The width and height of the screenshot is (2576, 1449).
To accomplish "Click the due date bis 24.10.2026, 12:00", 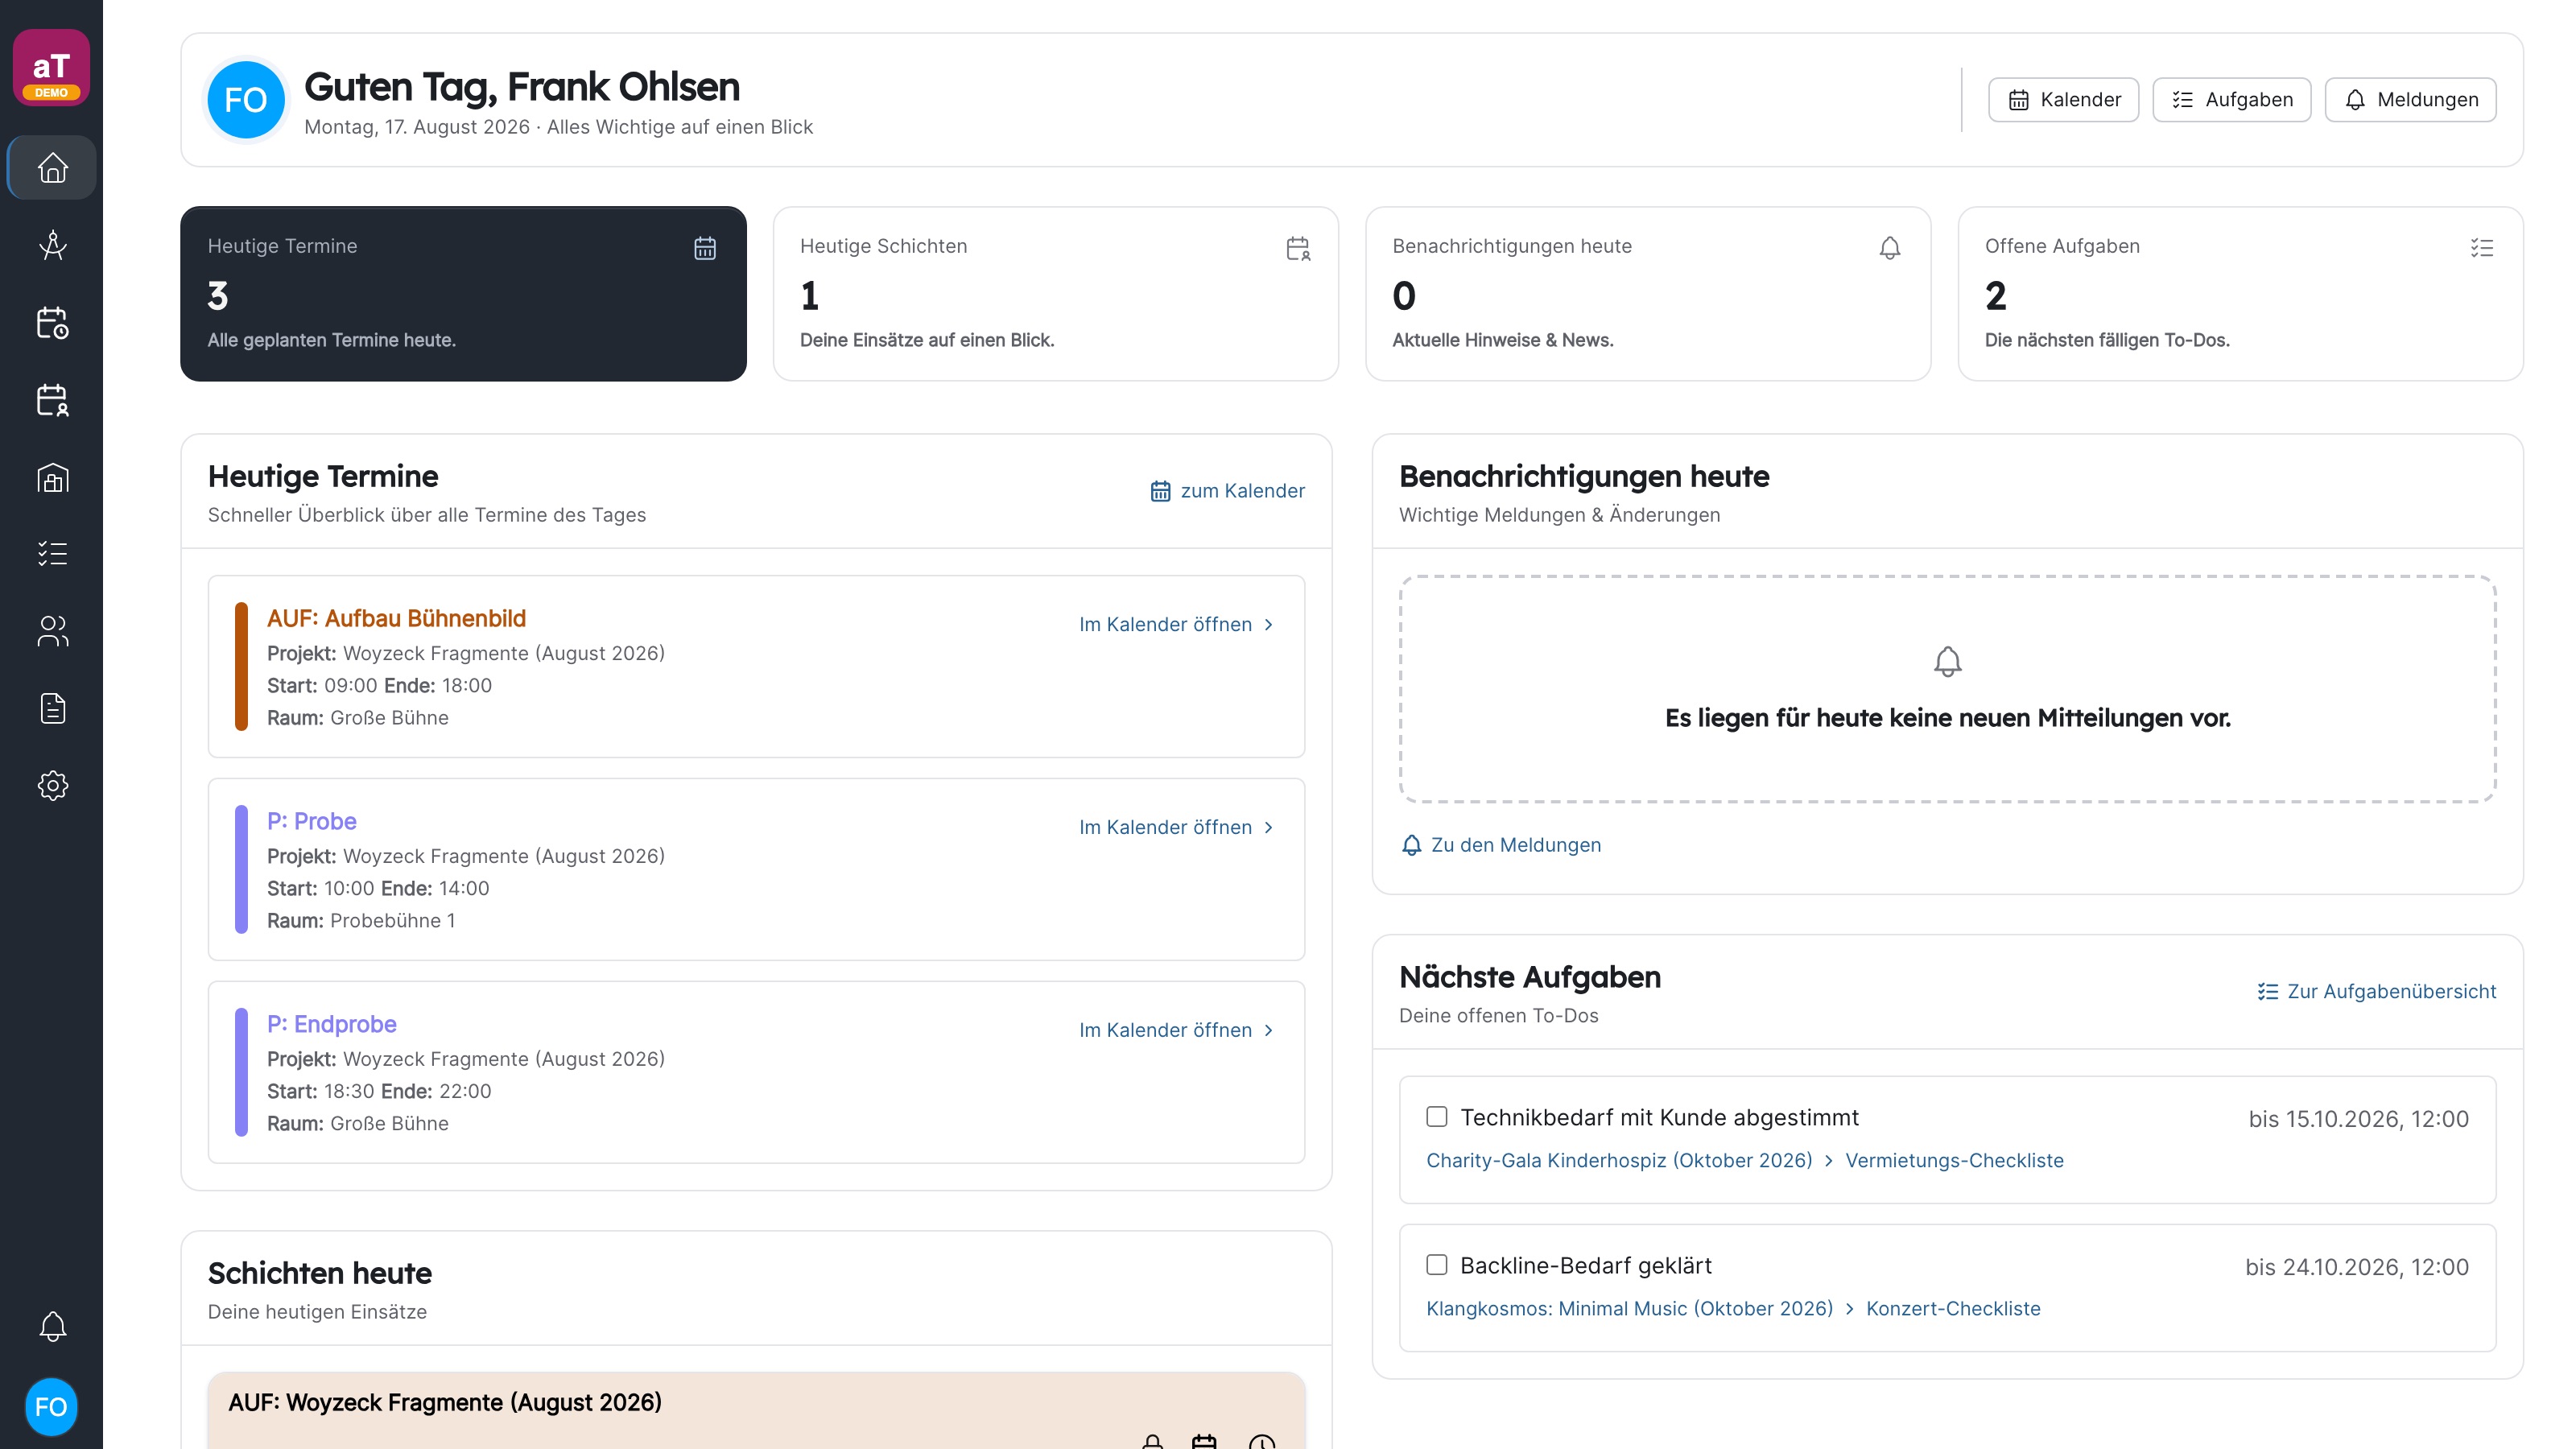I will [2356, 1267].
